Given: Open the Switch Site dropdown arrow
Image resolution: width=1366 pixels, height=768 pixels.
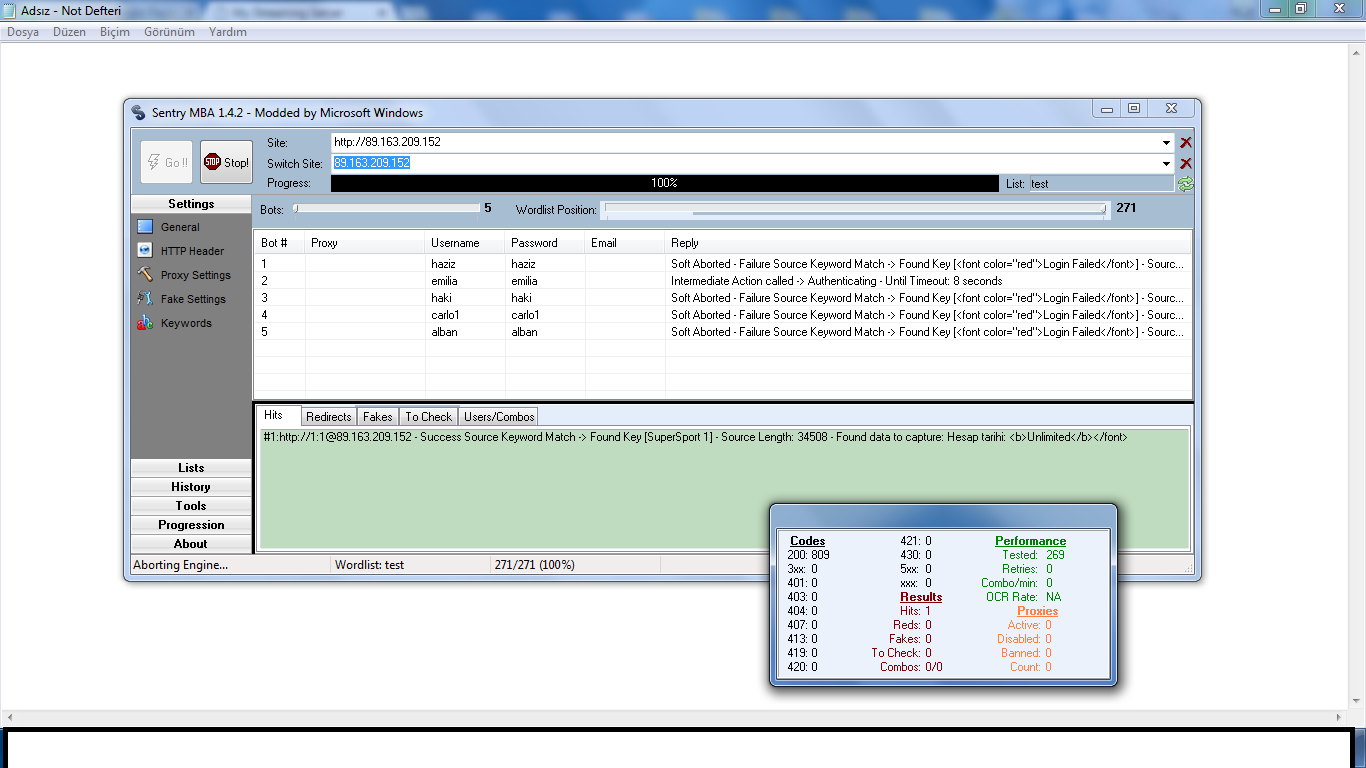Looking at the screenshot, I should tap(1167, 164).
